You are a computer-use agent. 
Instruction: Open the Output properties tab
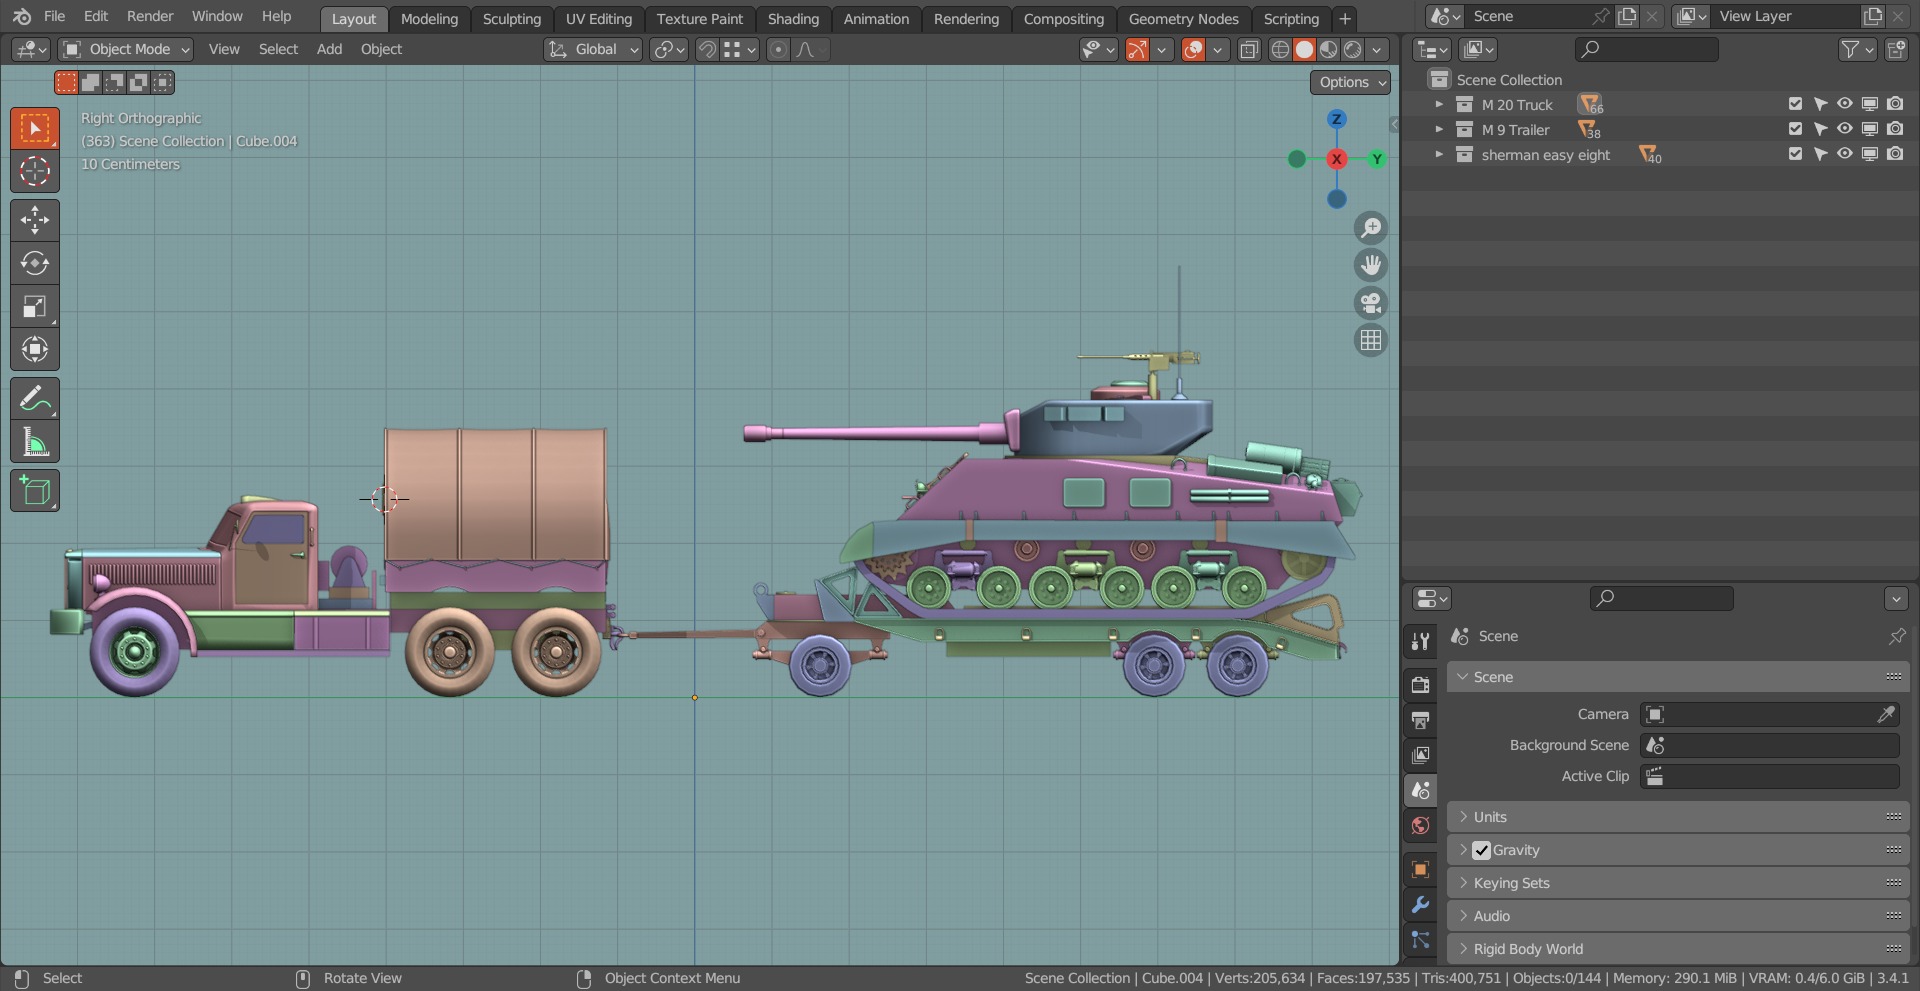[x=1420, y=720]
